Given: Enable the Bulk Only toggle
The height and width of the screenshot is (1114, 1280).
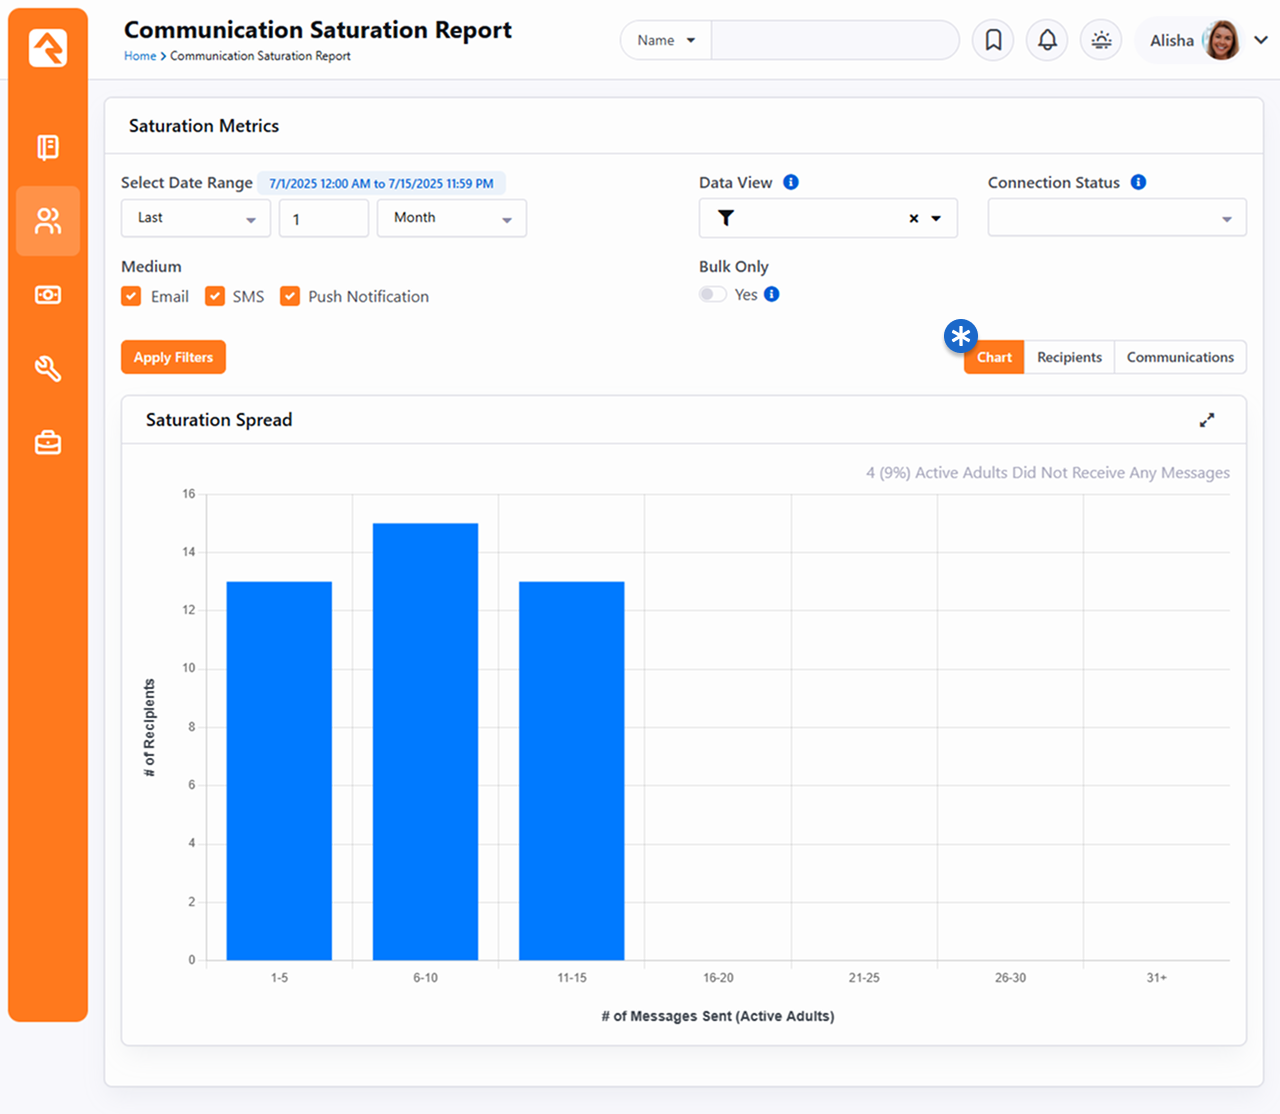Looking at the screenshot, I should [x=713, y=294].
